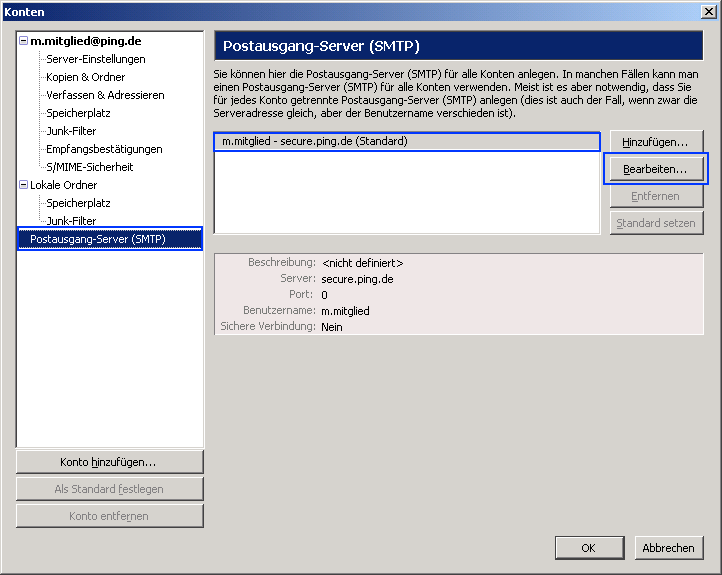Select Kopien & Ordner settings
The image size is (722, 575).
pyautogui.click(x=85, y=77)
